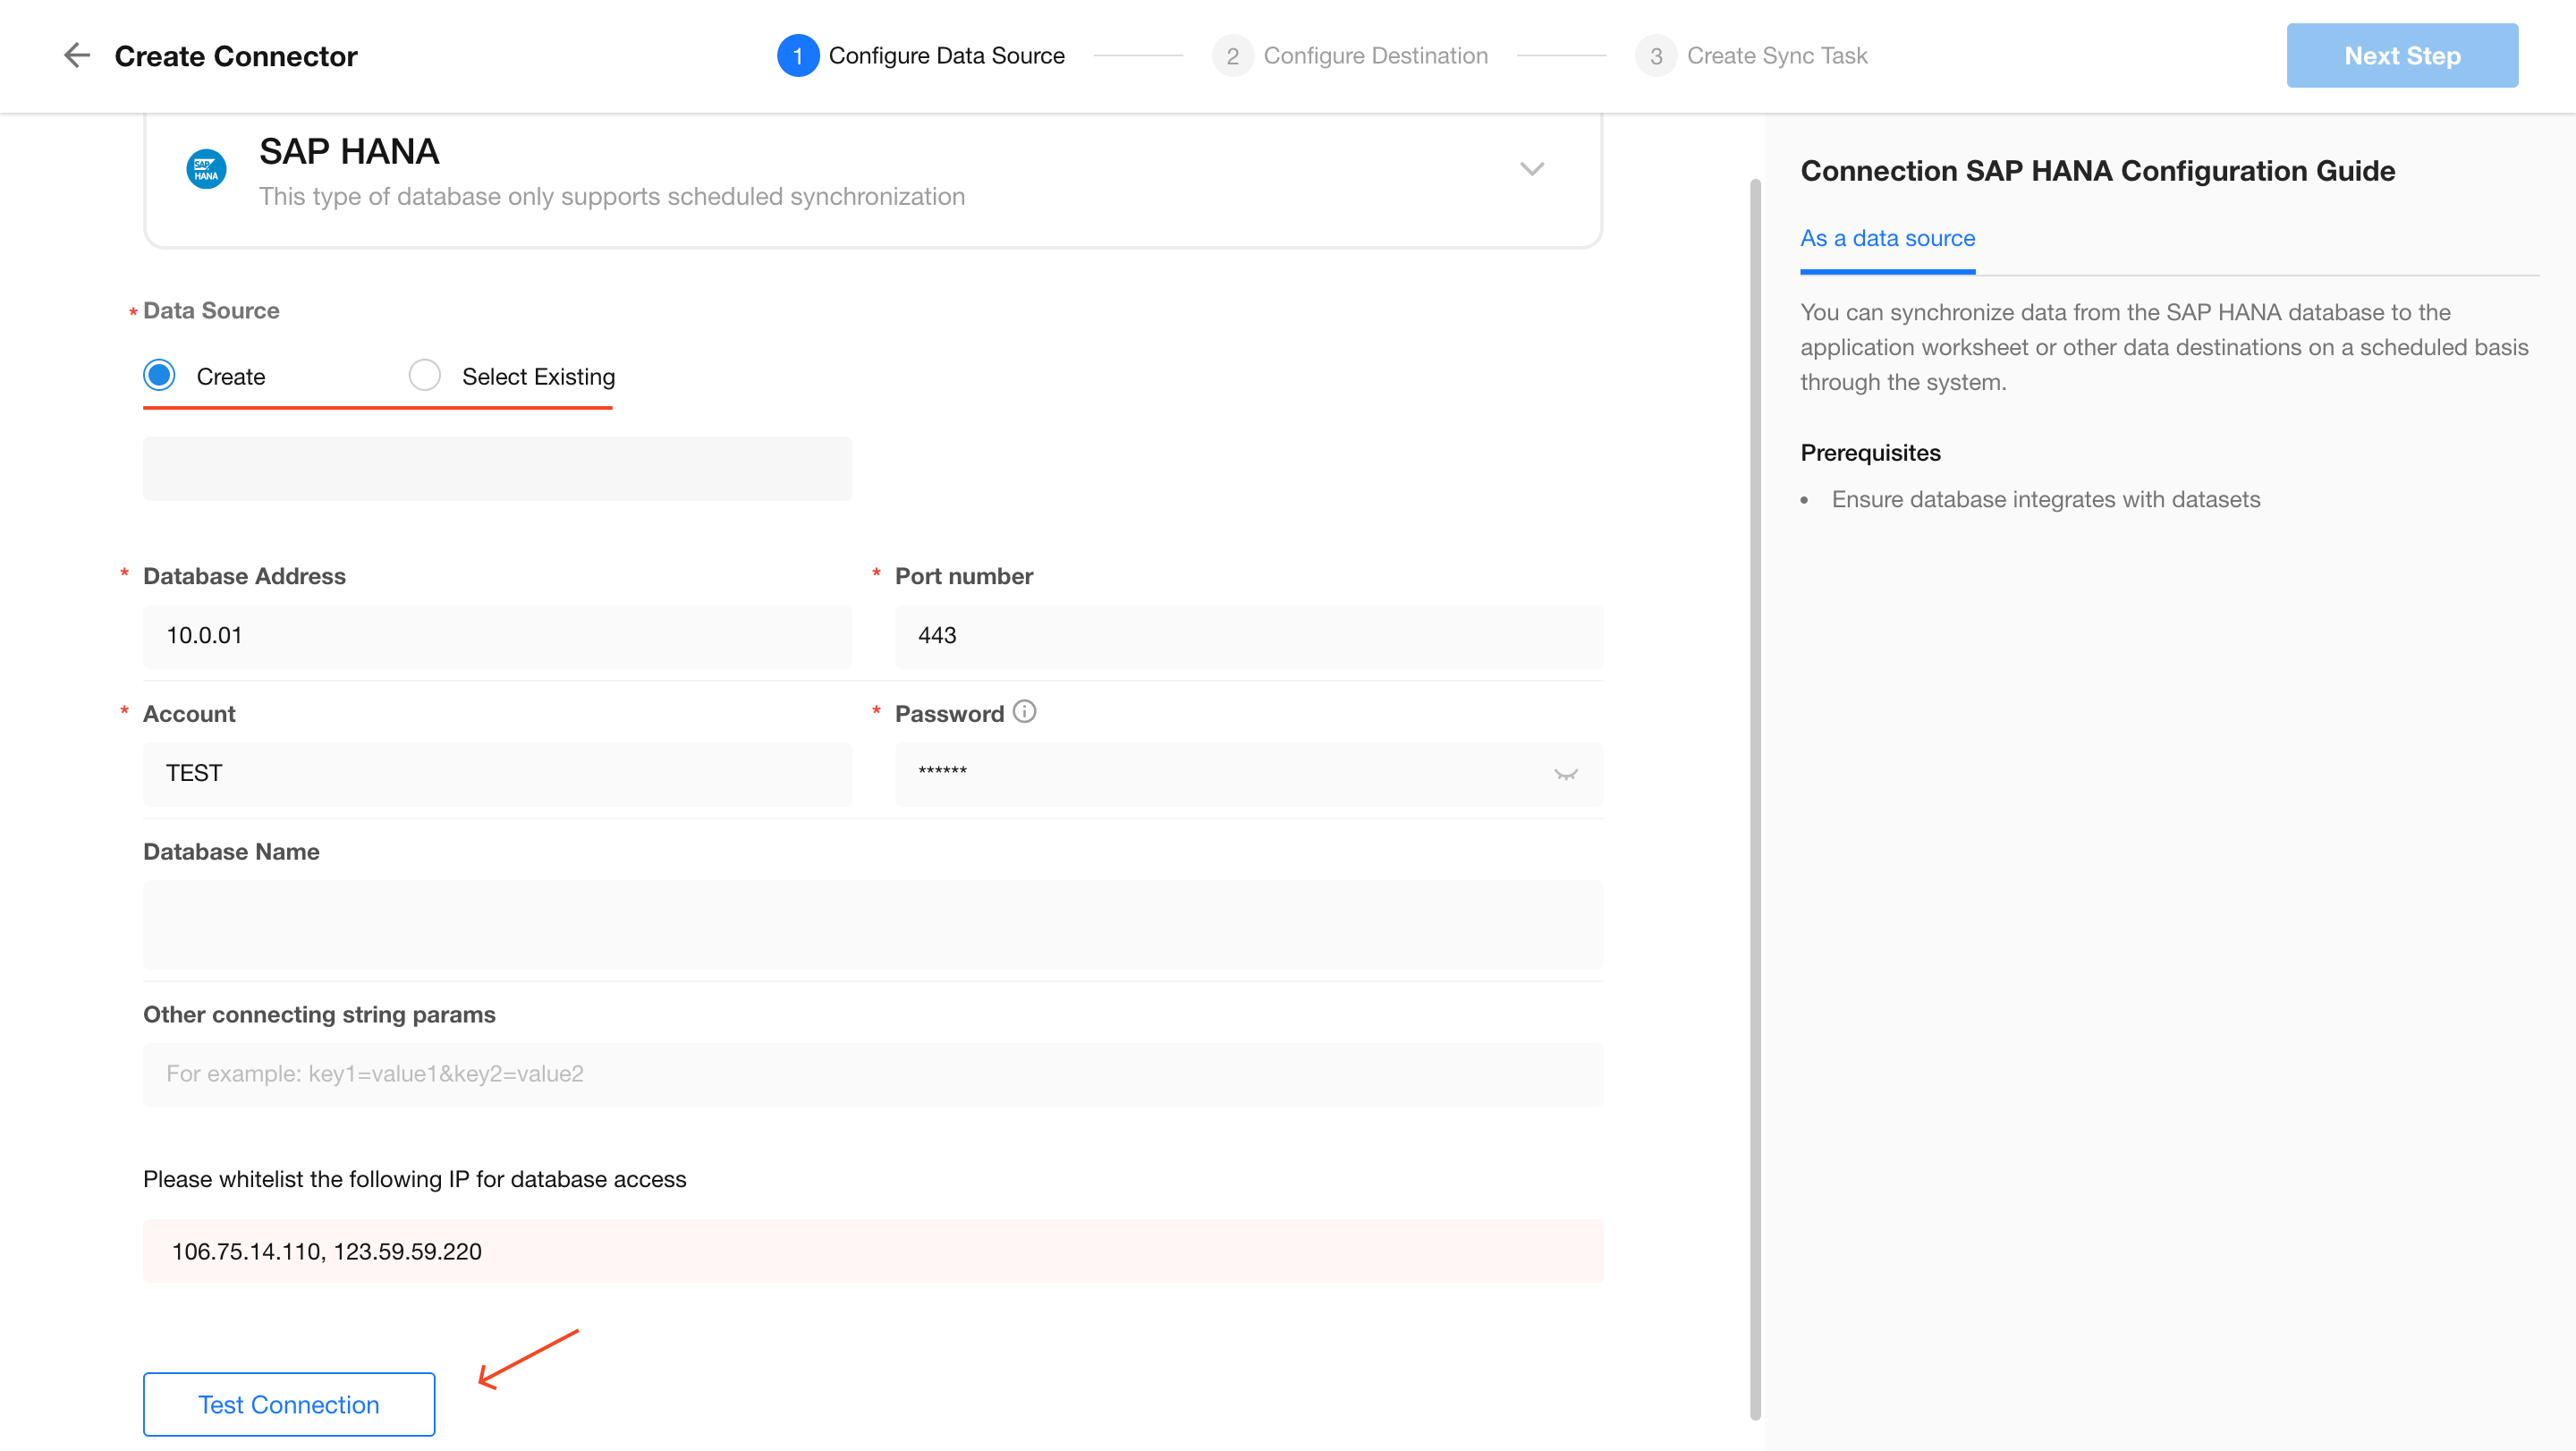
Task: Choose the Select Existing radio option
Action: click(x=424, y=376)
